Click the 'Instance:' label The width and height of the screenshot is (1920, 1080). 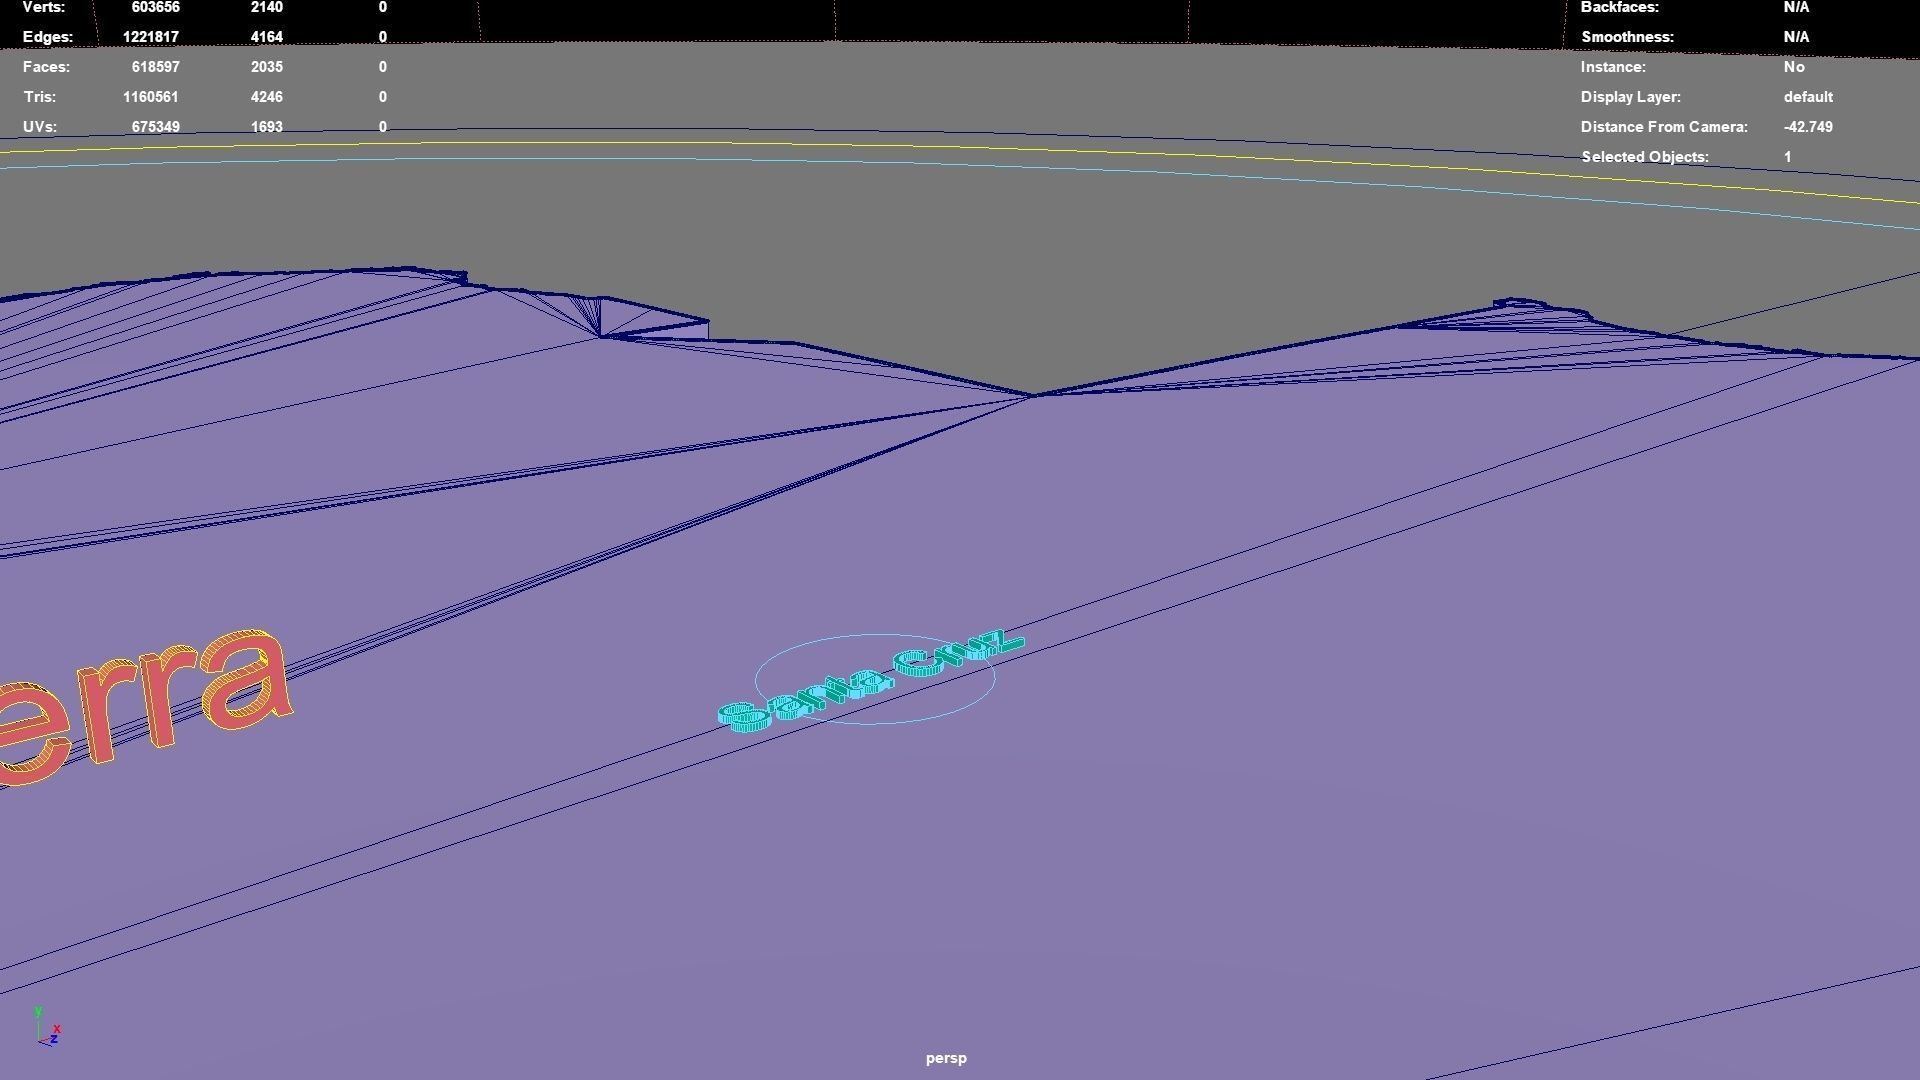(x=1613, y=67)
